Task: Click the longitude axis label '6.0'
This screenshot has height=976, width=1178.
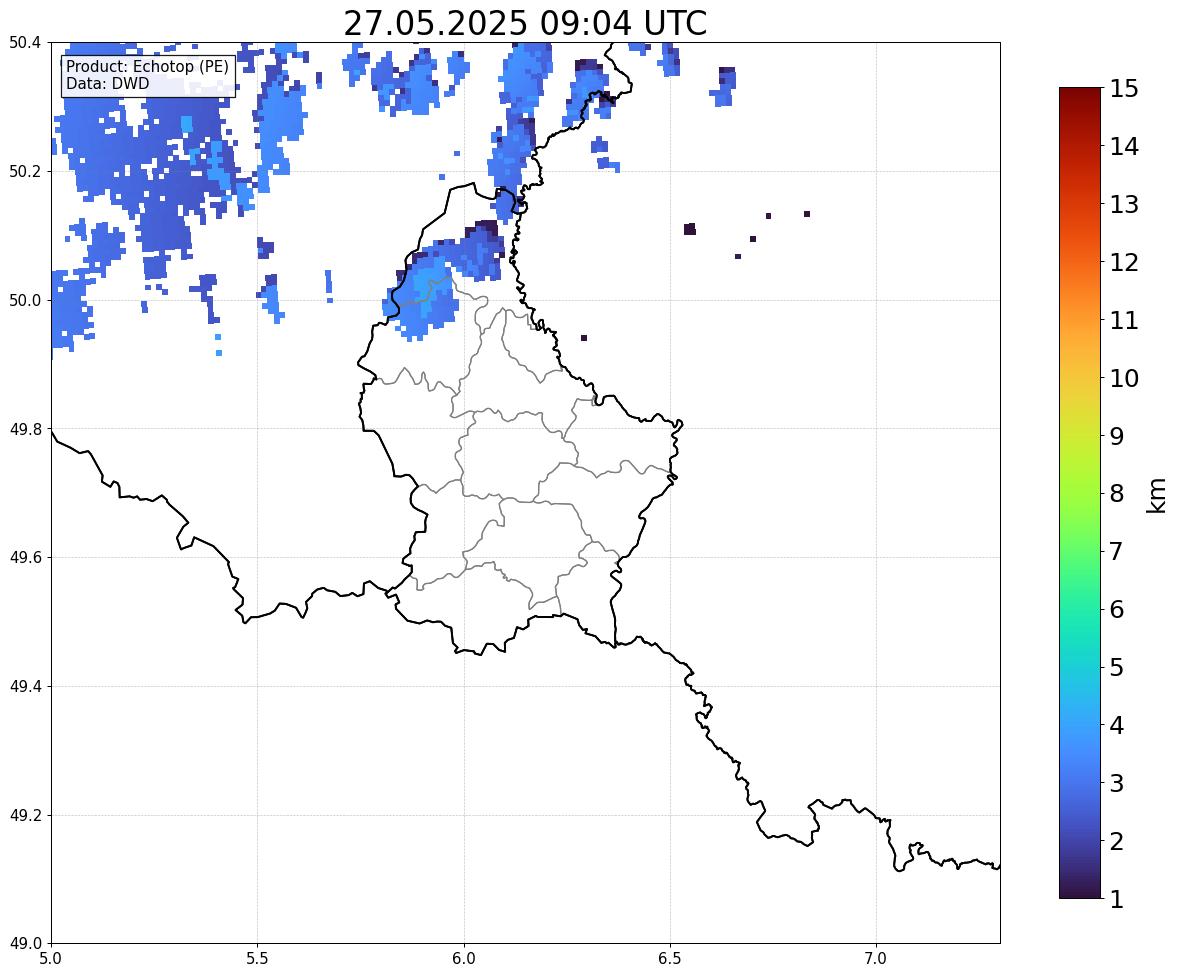Action: click(464, 959)
